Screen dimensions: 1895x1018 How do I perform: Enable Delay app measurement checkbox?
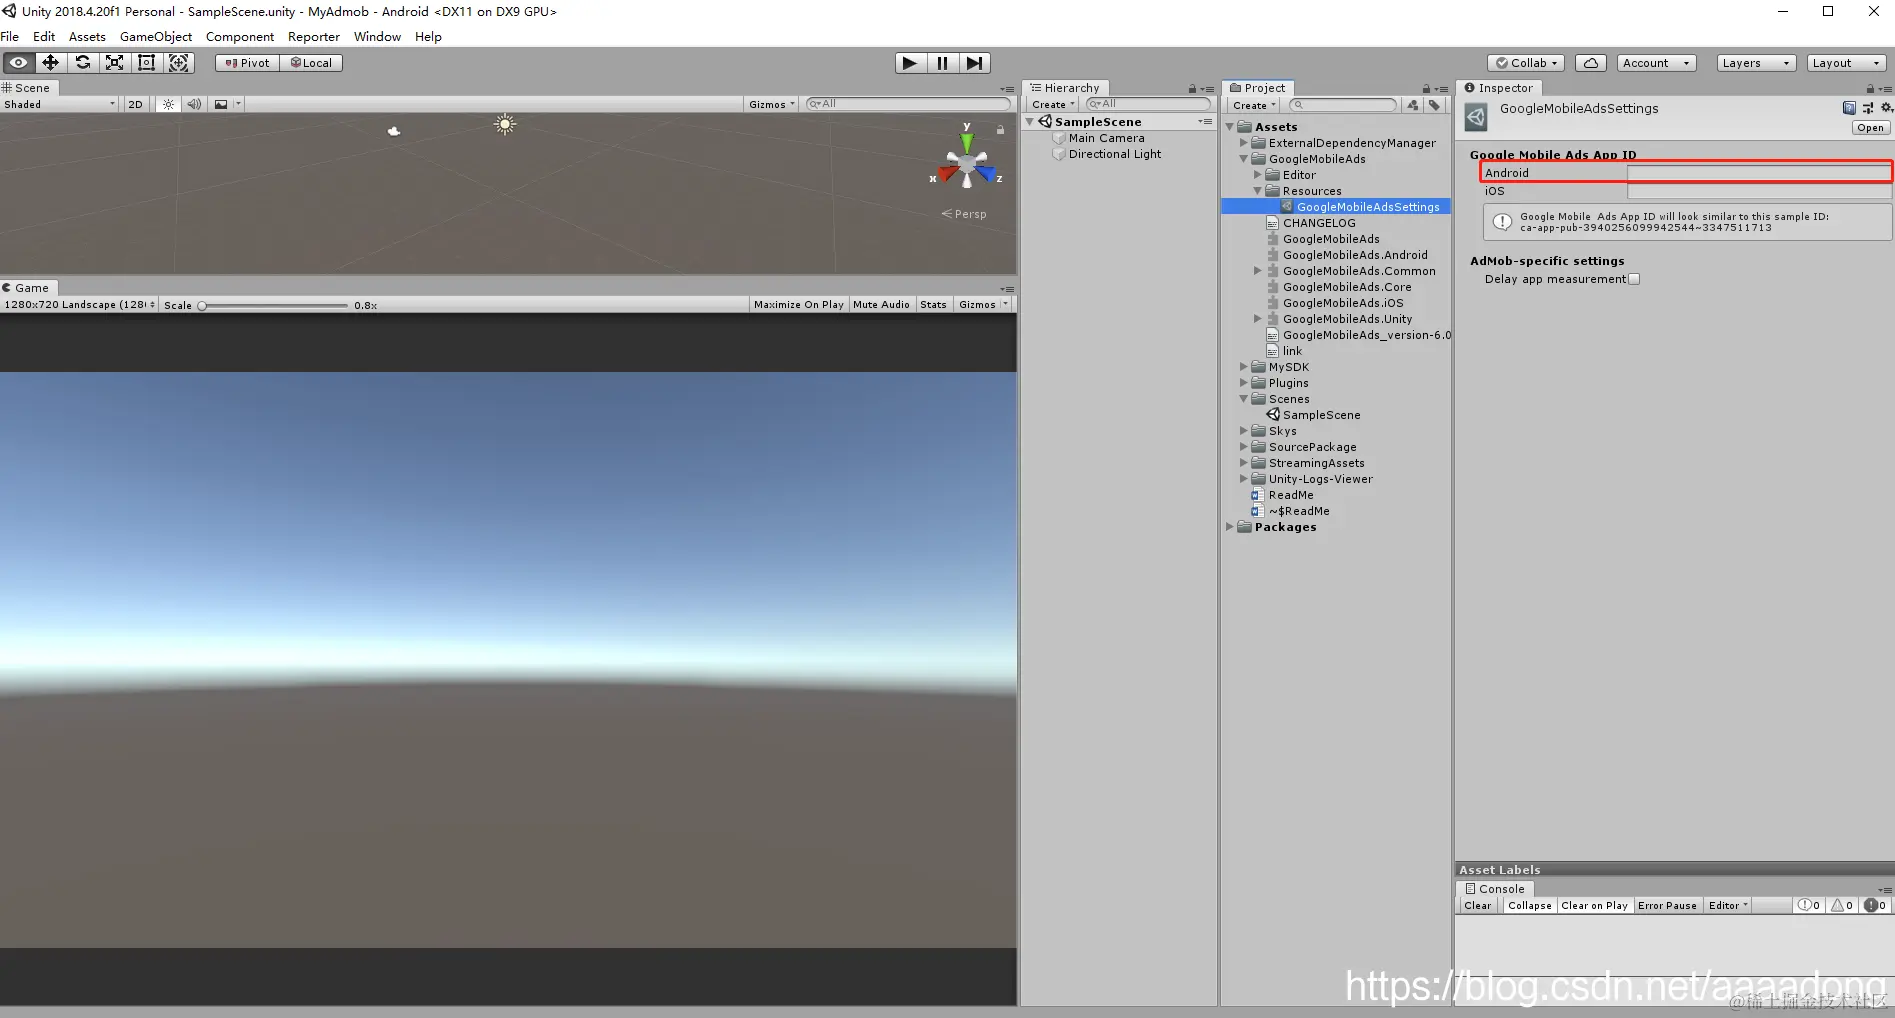click(1634, 280)
